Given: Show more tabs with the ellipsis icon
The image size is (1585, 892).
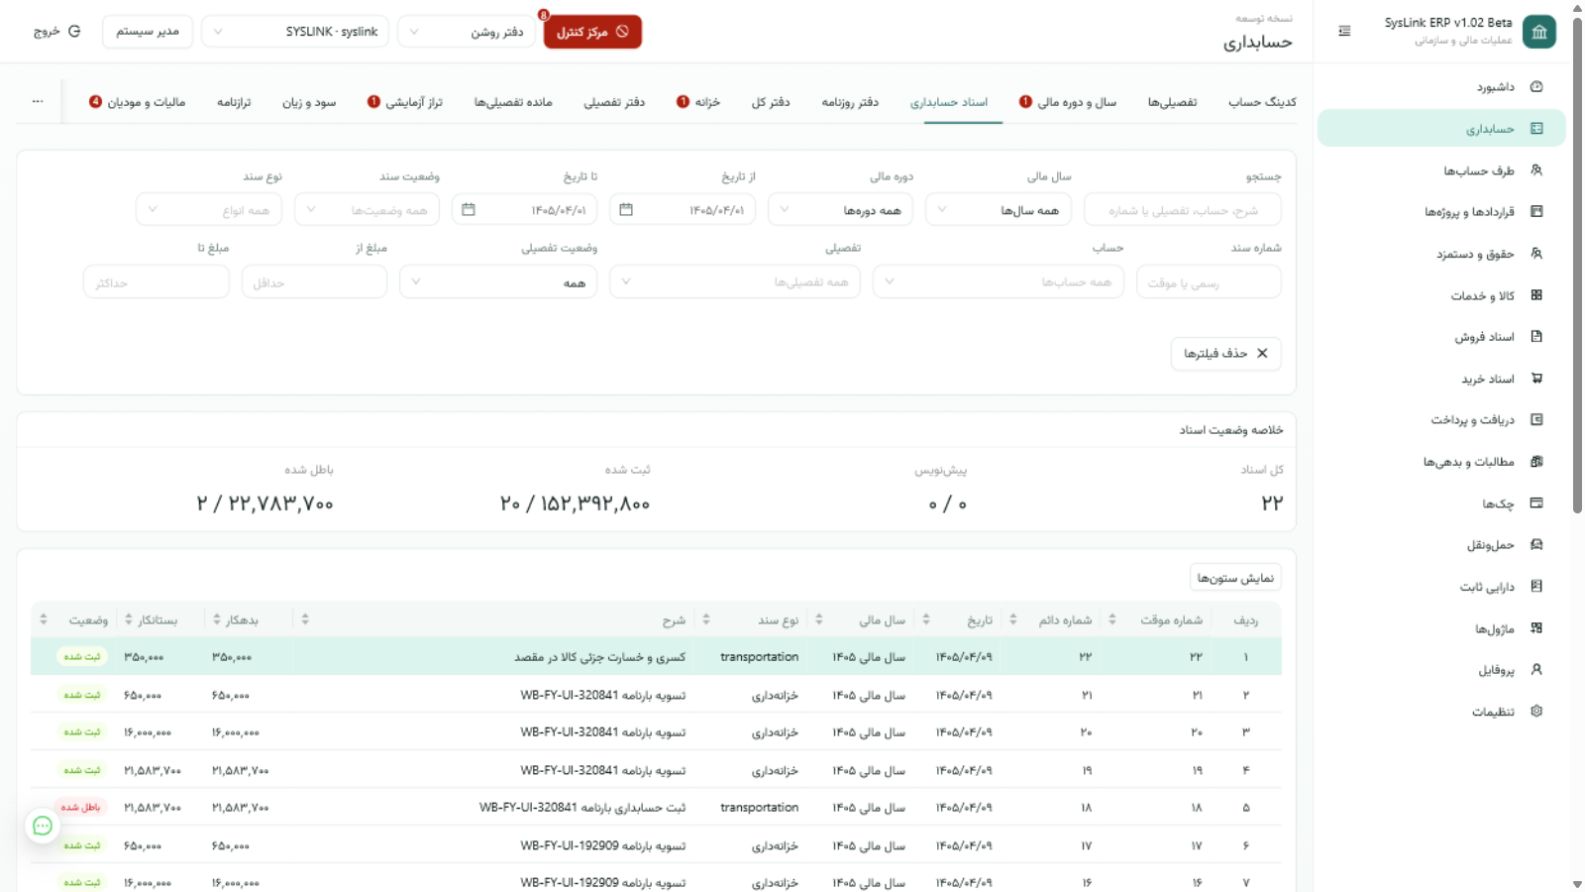Looking at the screenshot, I should pyautogui.click(x=38, y=102).
